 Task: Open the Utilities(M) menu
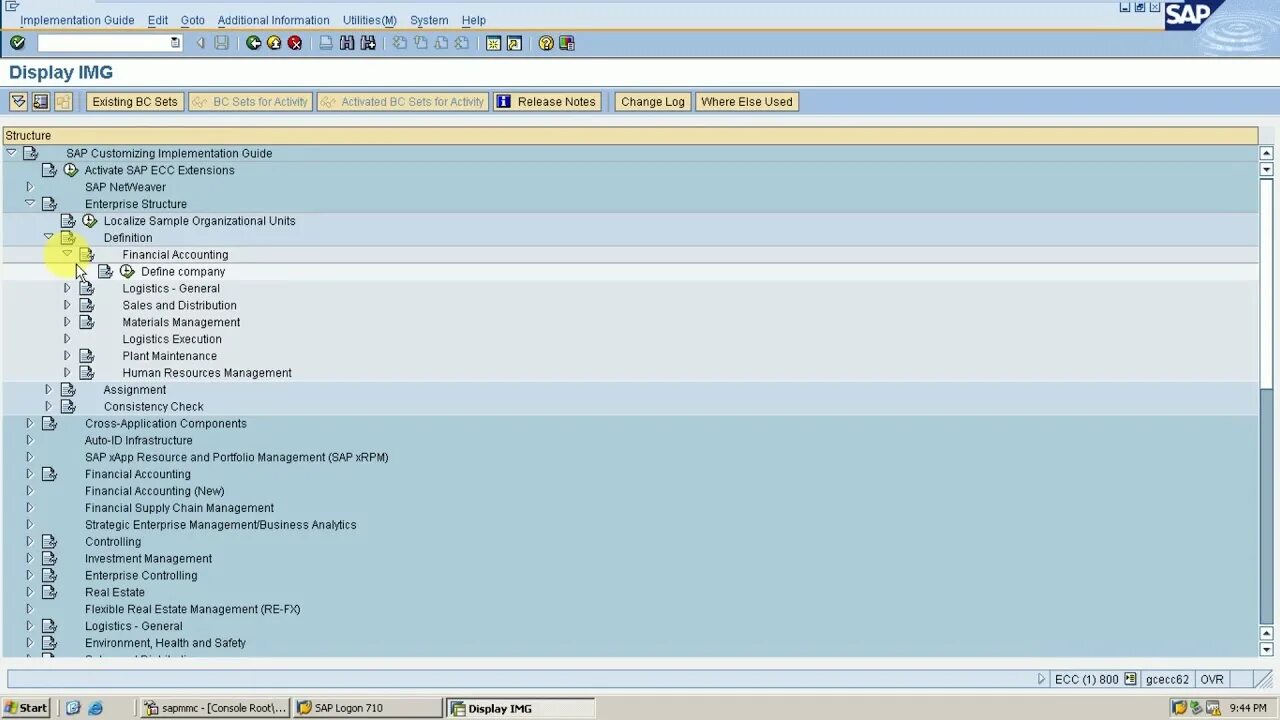[x=369, y=20]
